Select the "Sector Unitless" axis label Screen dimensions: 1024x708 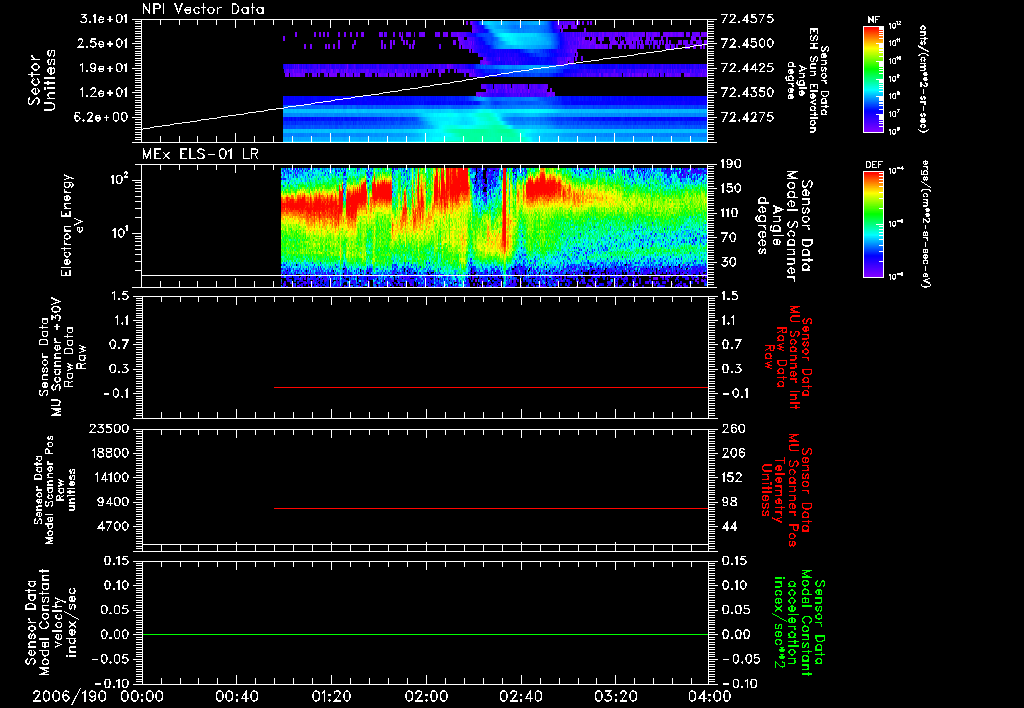(x=42, y=80)
